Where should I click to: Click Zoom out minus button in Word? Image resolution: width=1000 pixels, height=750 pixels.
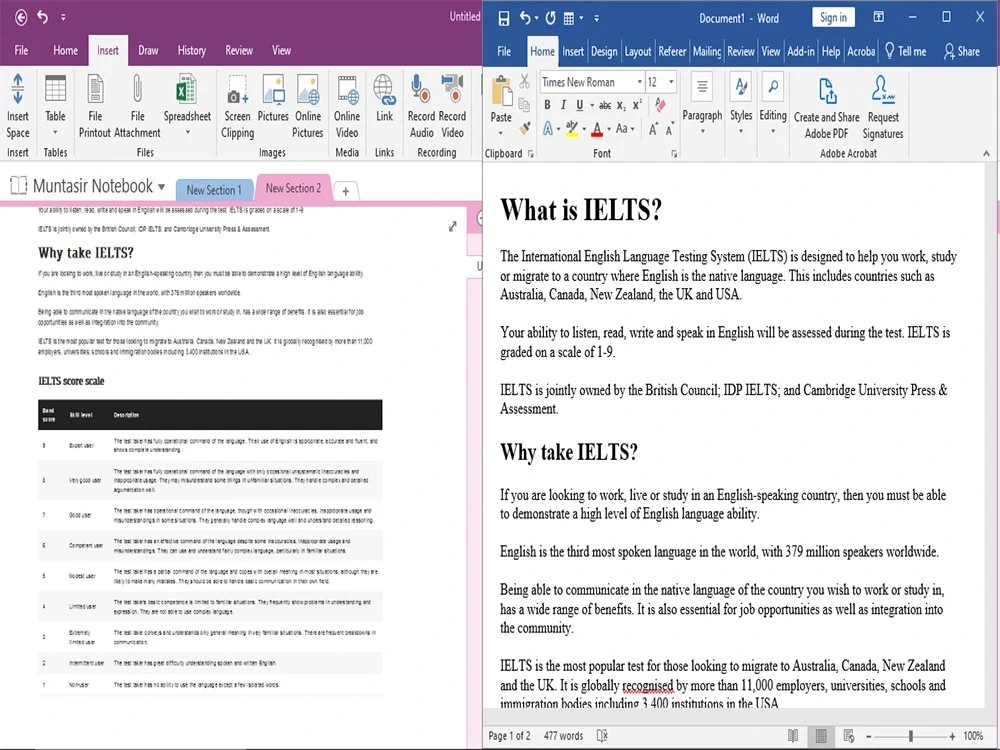pyautogui.click(x=869, y=736)
